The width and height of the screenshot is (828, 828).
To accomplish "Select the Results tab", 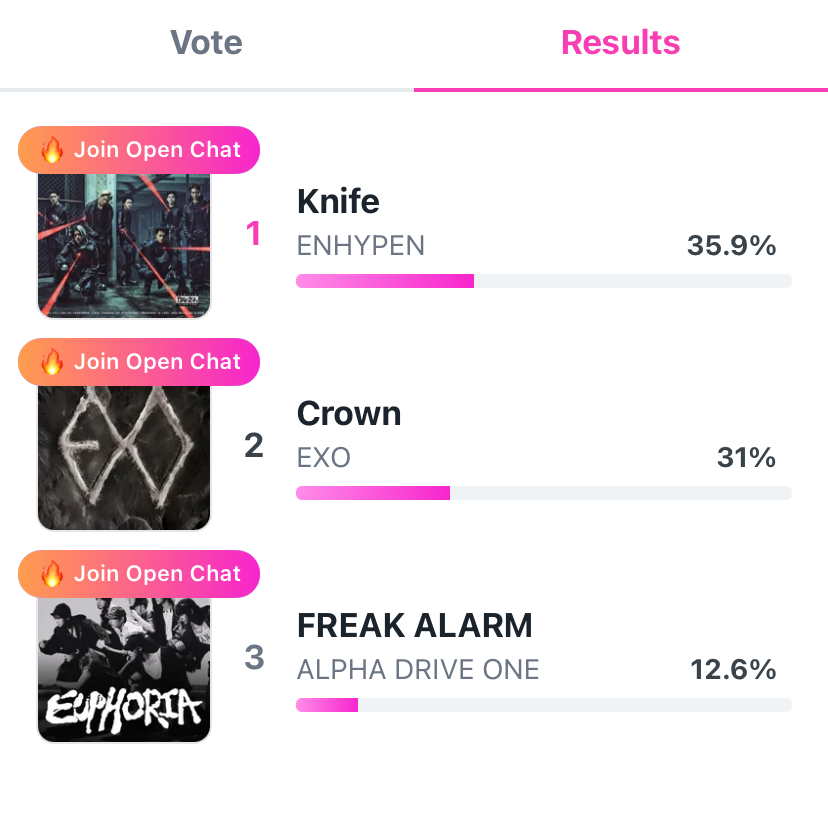I will 620,43.
